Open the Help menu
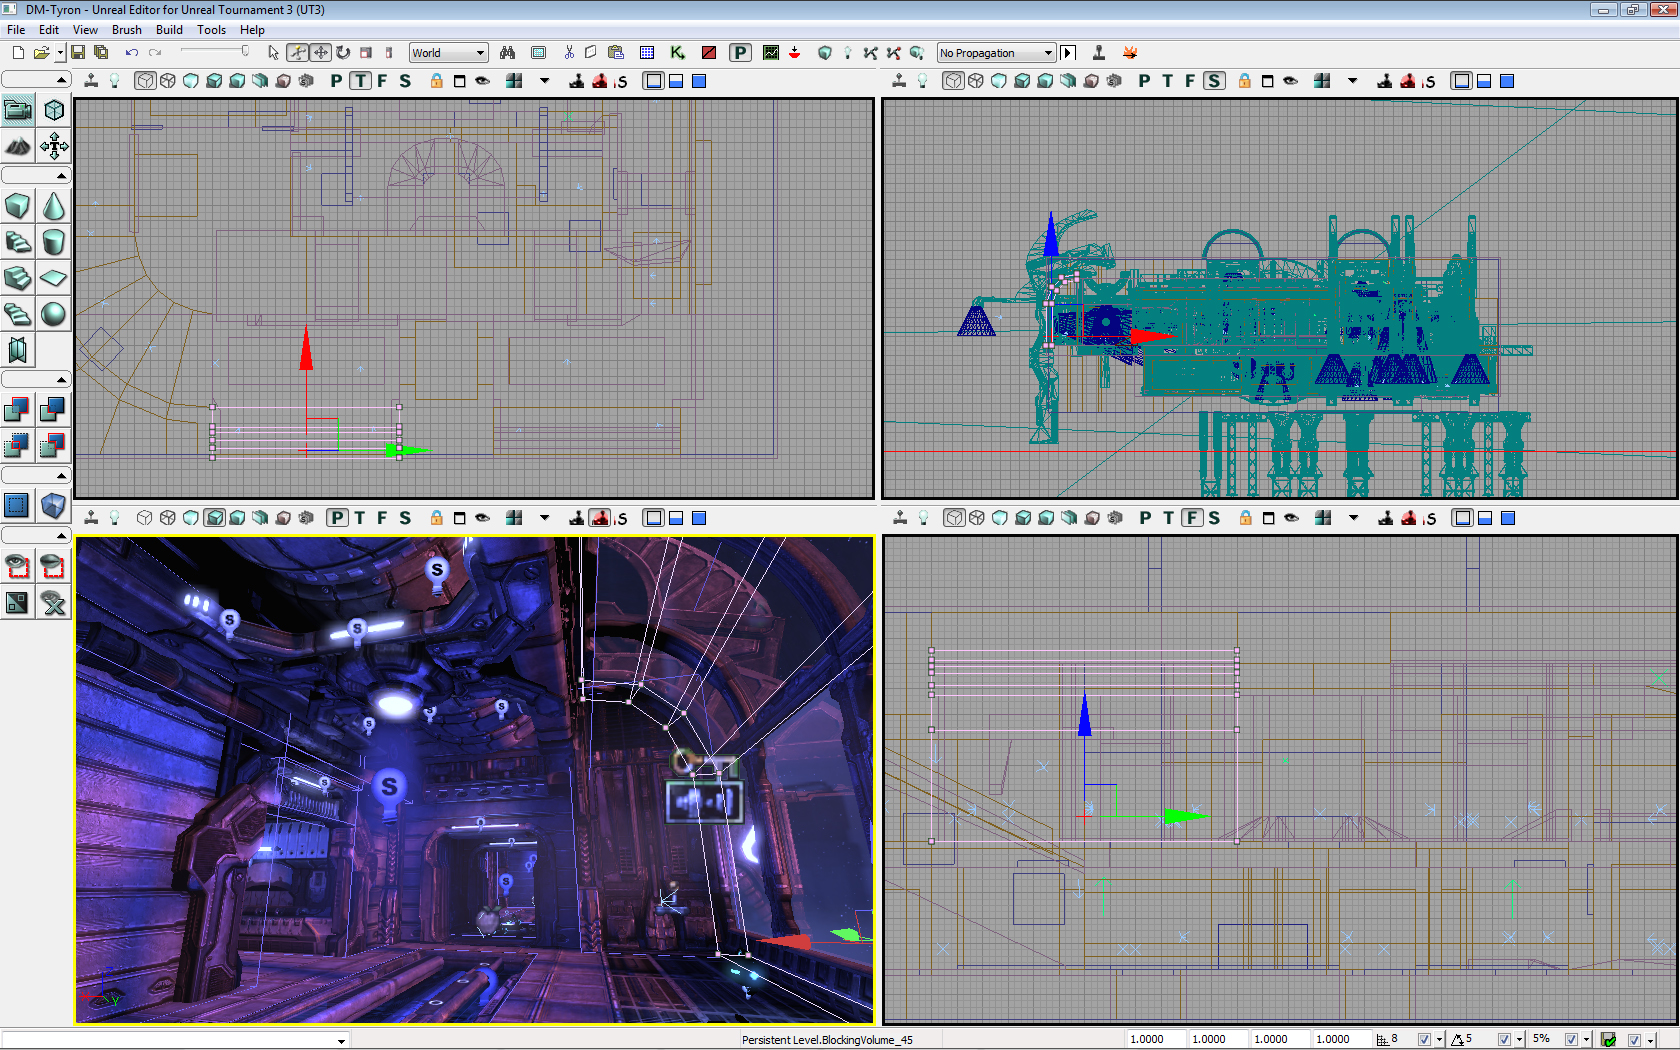 (x=252, y=30)
